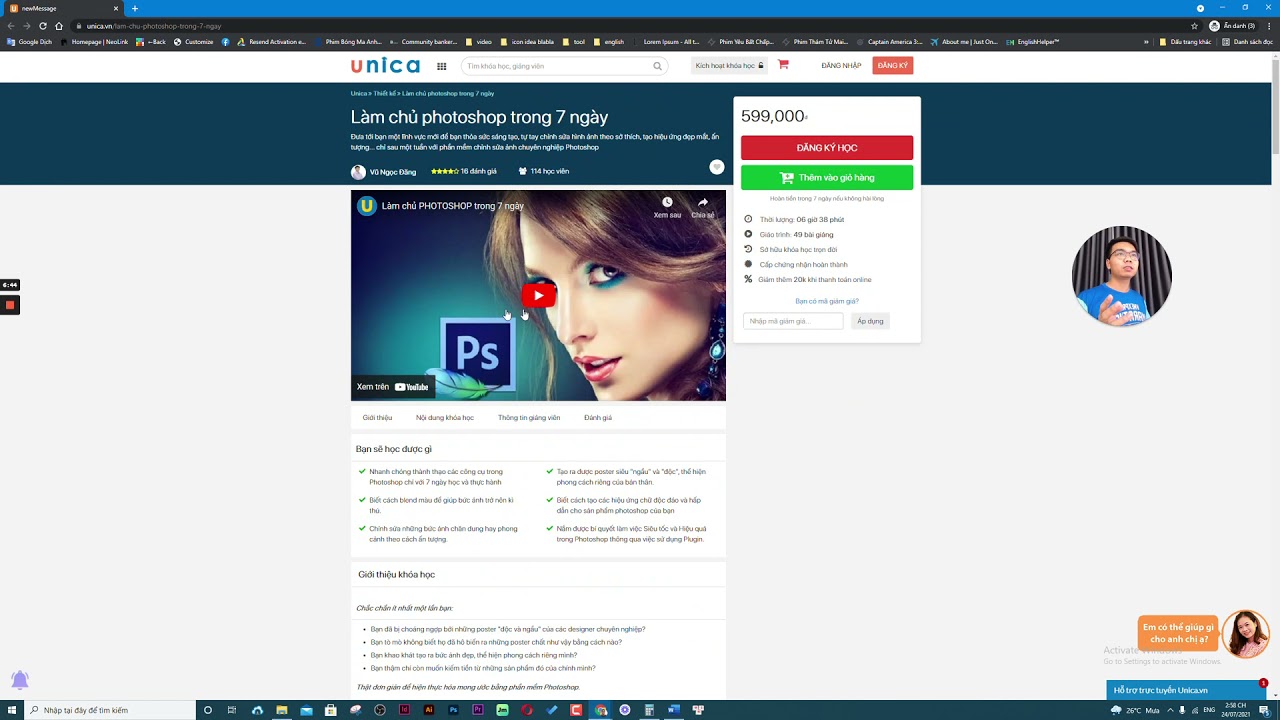Image resolution: width=1280 pixels, height=720 pixels.
Task: Focus the Windows taskbar search box
Action: tap(108, 710)
